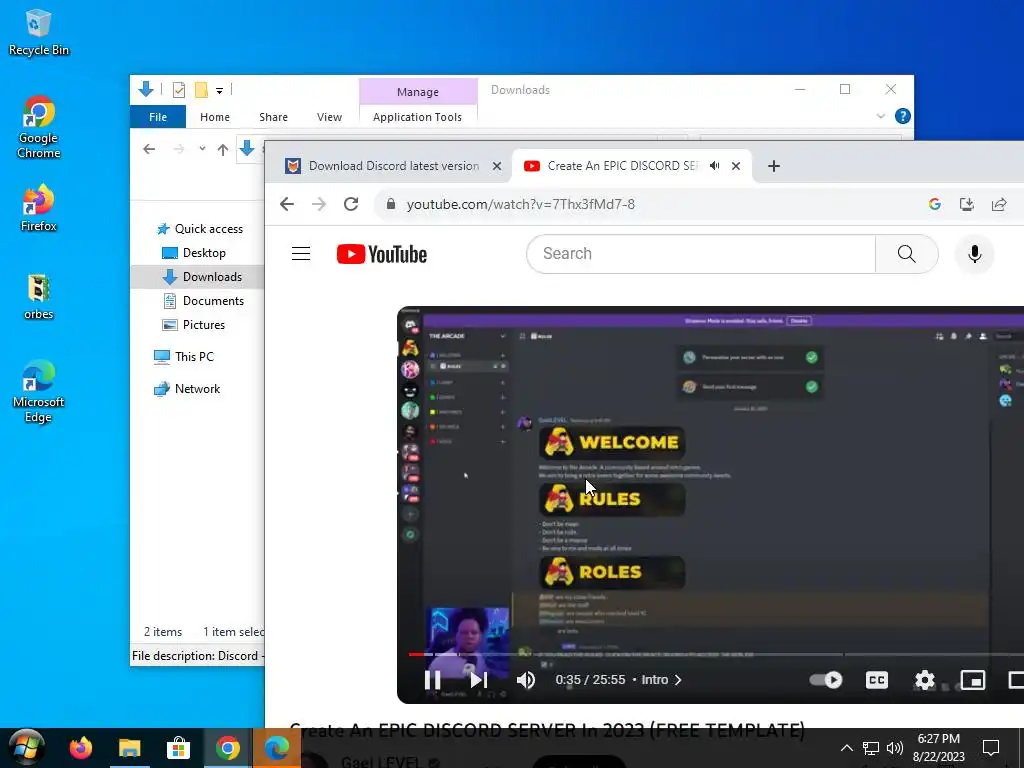
Task: Close the Download Discord tab
Action: tap(497, 166)
